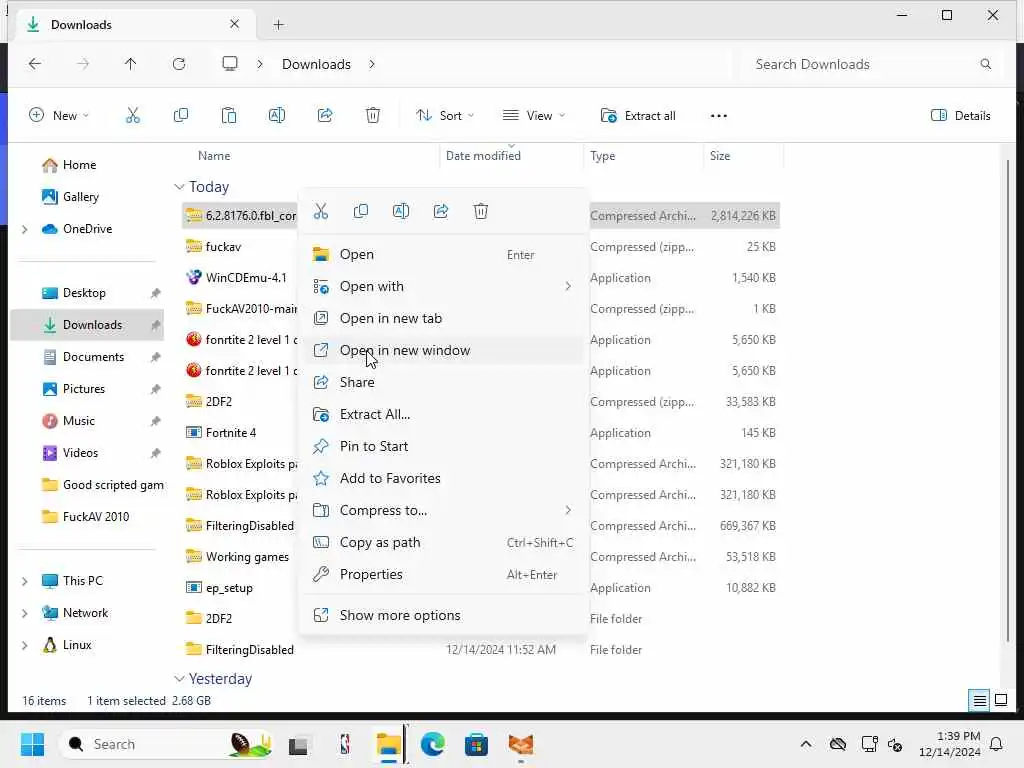
Task: Click the Rename icon in the toolbar
Action: point(277,116)
